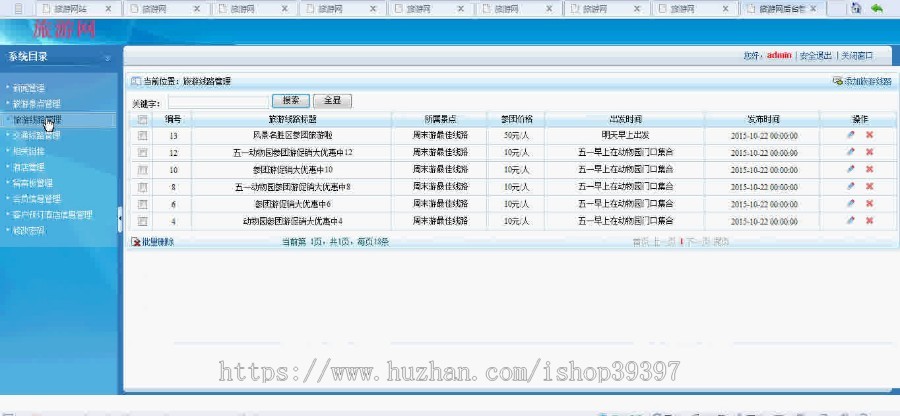Screen dimensions: 900x416
Task: Open 客户预订酒店信息管理 in the sidebar
Action: [x=52, y=215]
